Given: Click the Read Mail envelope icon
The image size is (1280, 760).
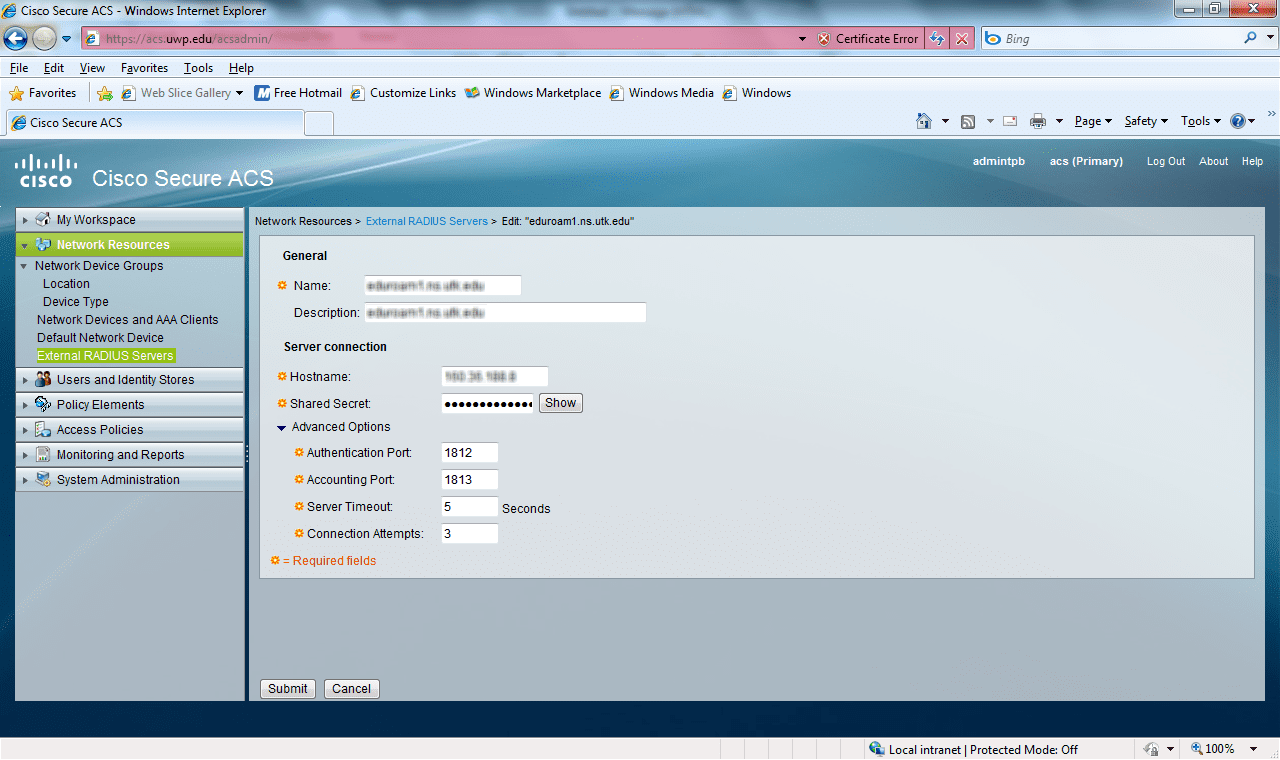Looking at the screenshot, I should (1010, 121).
